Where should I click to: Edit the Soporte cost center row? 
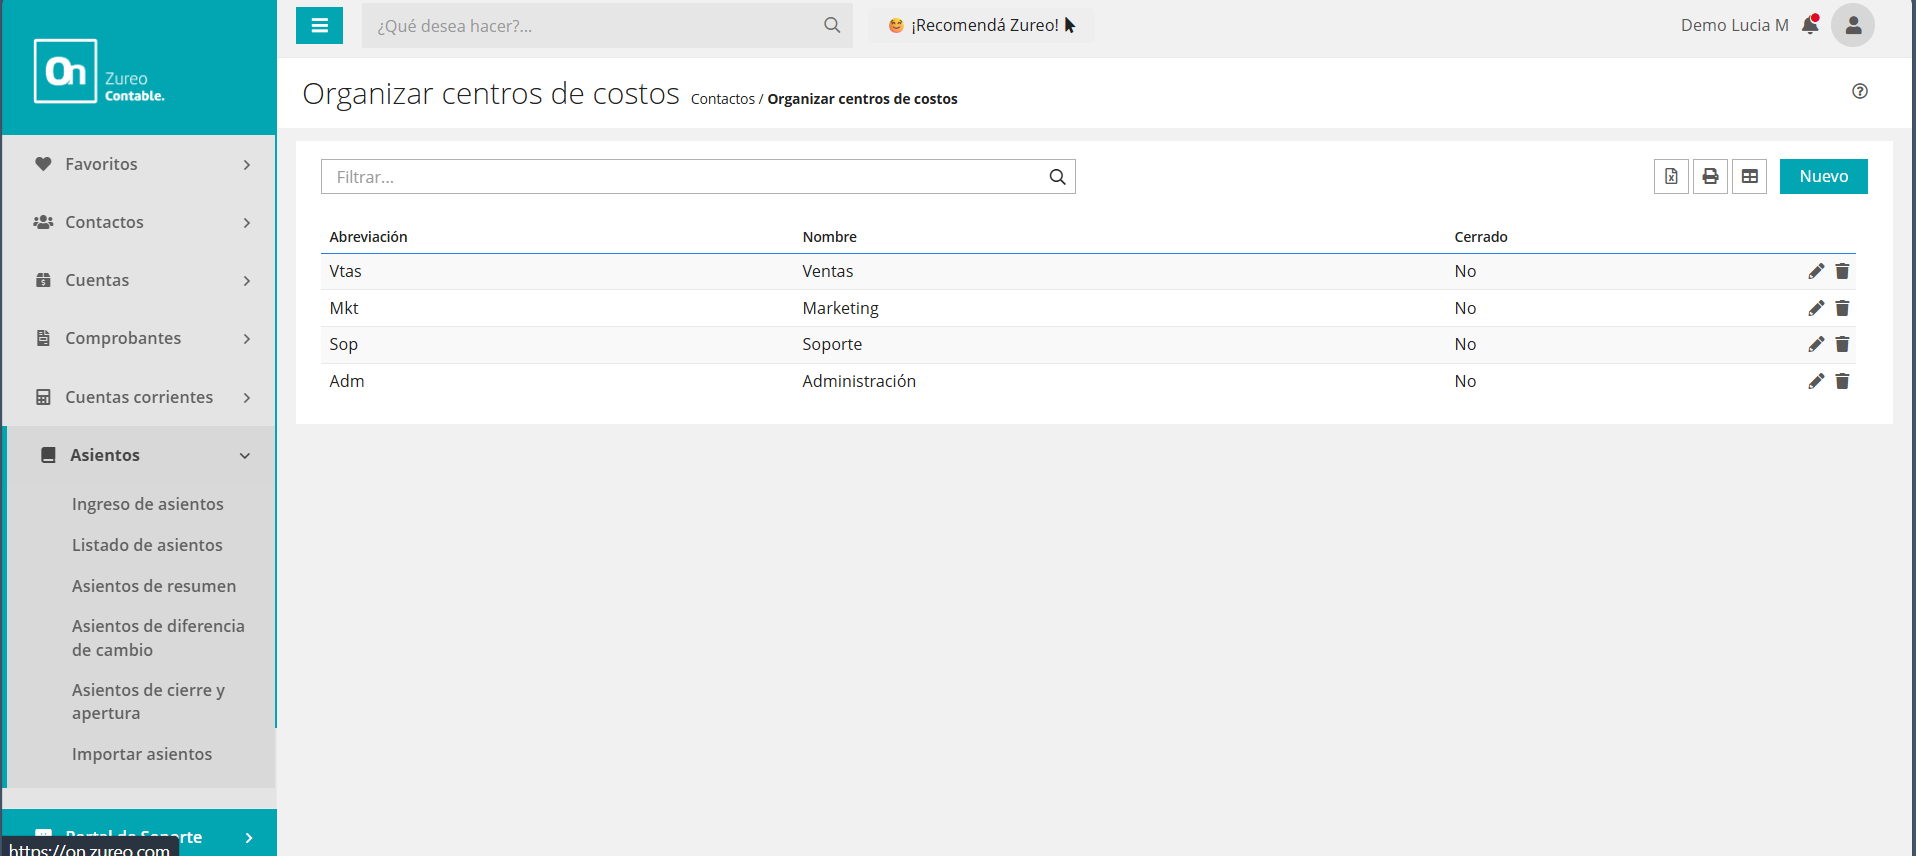(x=1816, y=344)
